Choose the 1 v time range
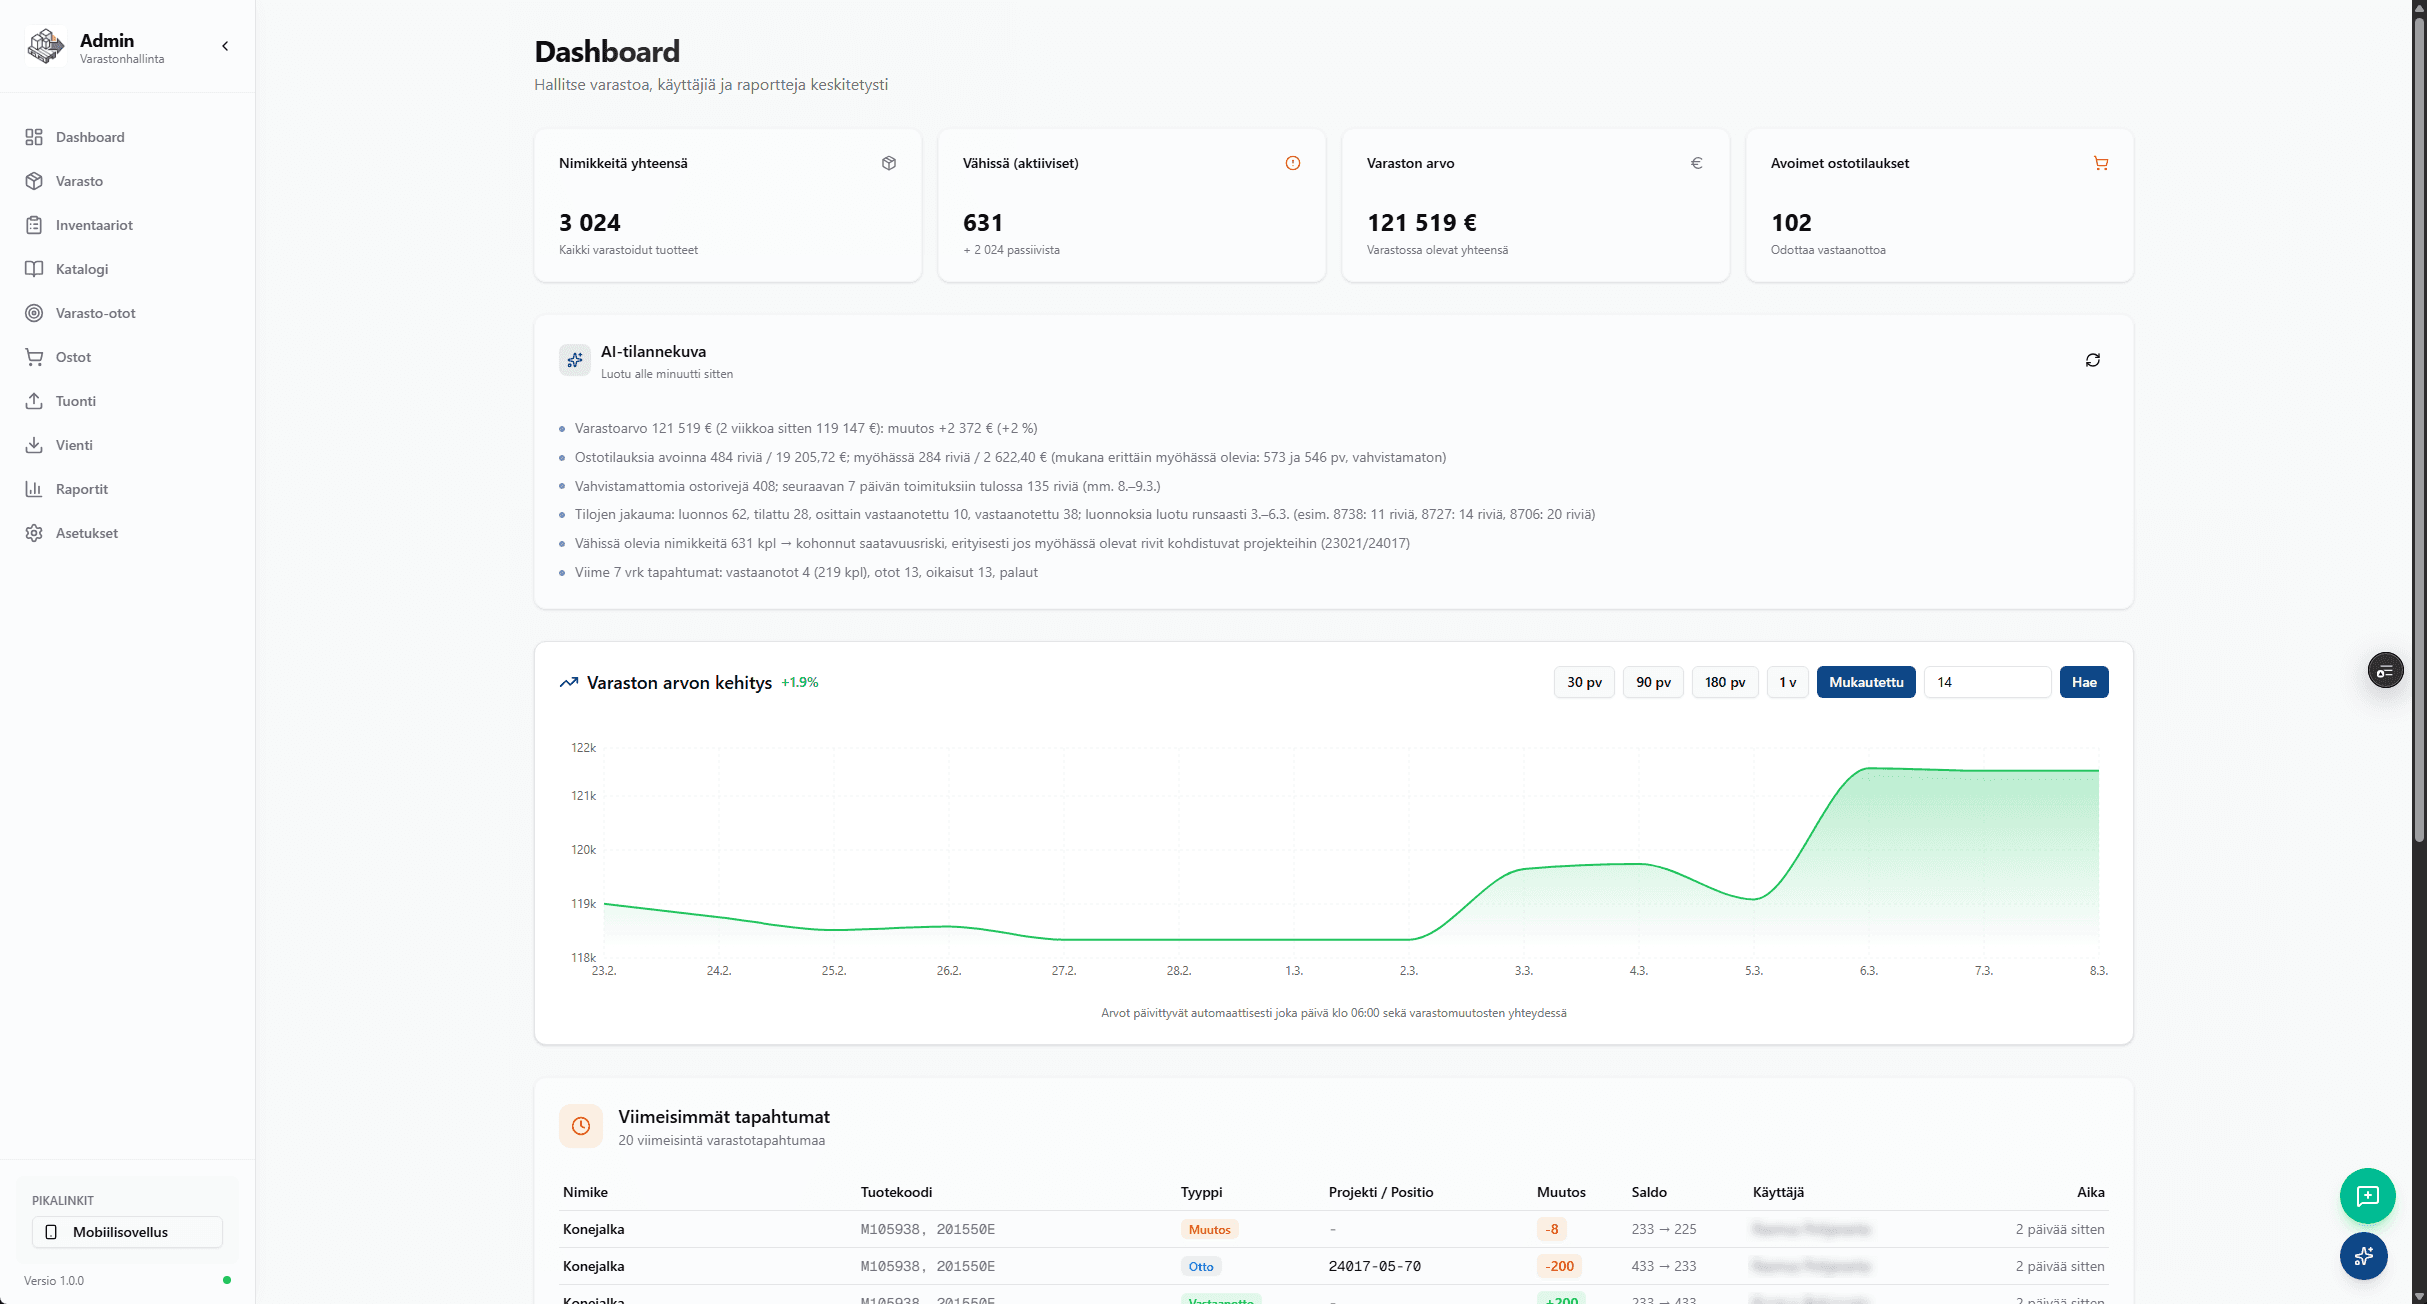 click(x=1786, y=682)
